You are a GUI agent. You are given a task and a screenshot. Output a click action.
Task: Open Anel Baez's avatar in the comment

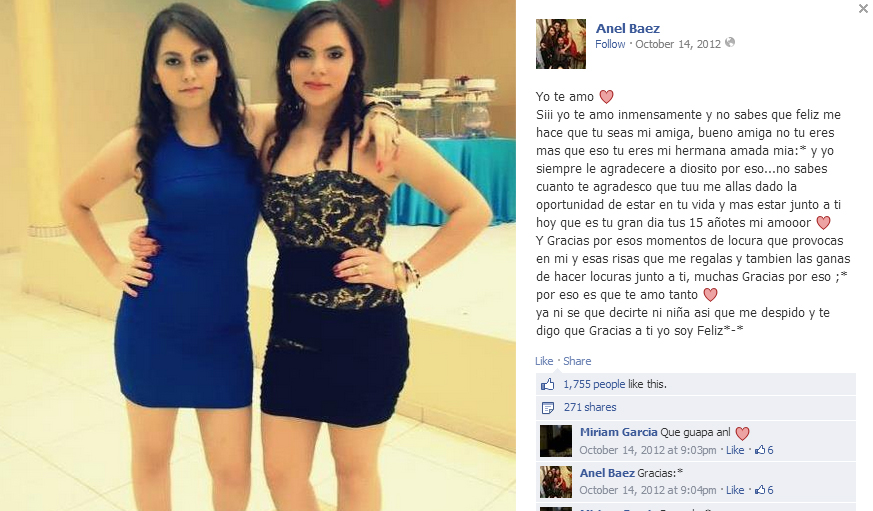tap(556, 481)
